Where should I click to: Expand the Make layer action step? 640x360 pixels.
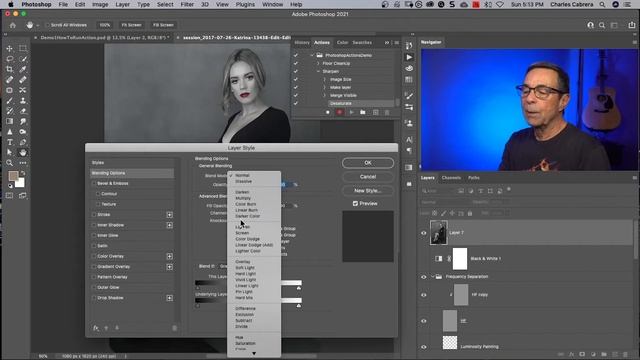[x=324, y=87]
